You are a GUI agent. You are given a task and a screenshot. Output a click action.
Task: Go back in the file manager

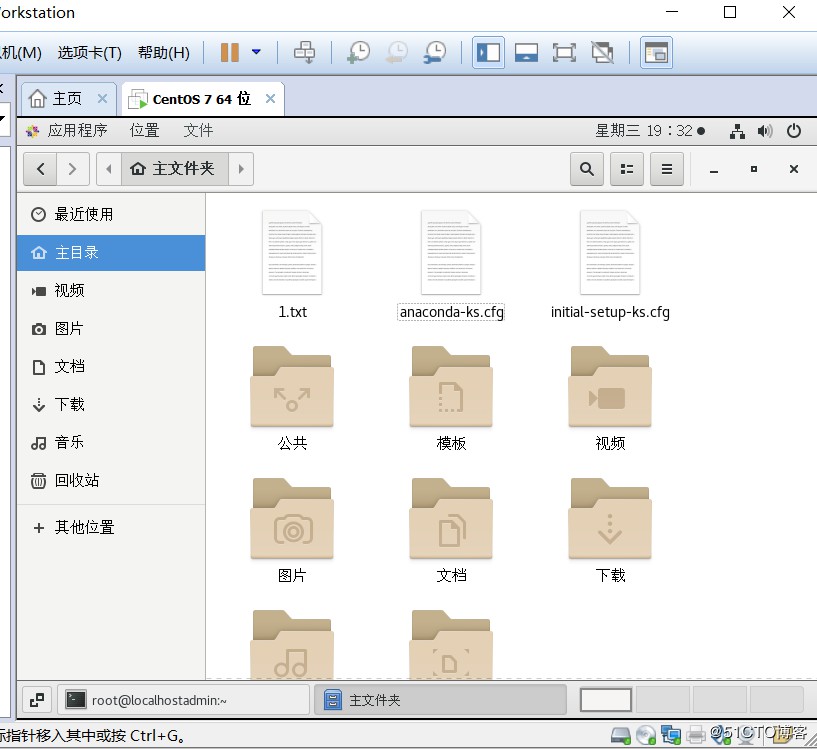point(40,169)
